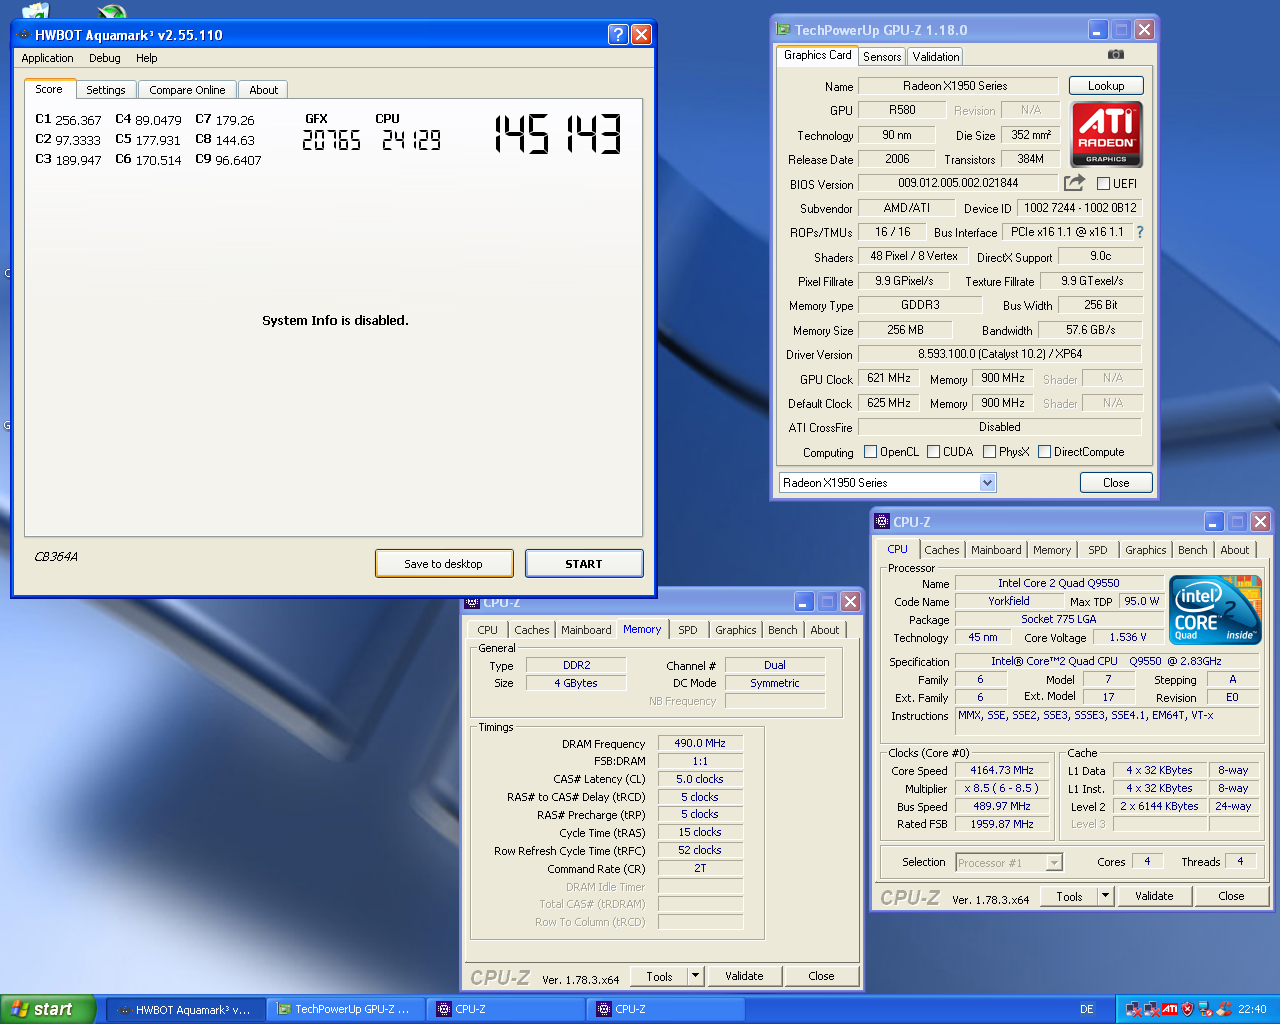The width and height of the screenshot is (1280, 1024).
Task: Switch to the Compare Online tab
Action: [187, 90]
